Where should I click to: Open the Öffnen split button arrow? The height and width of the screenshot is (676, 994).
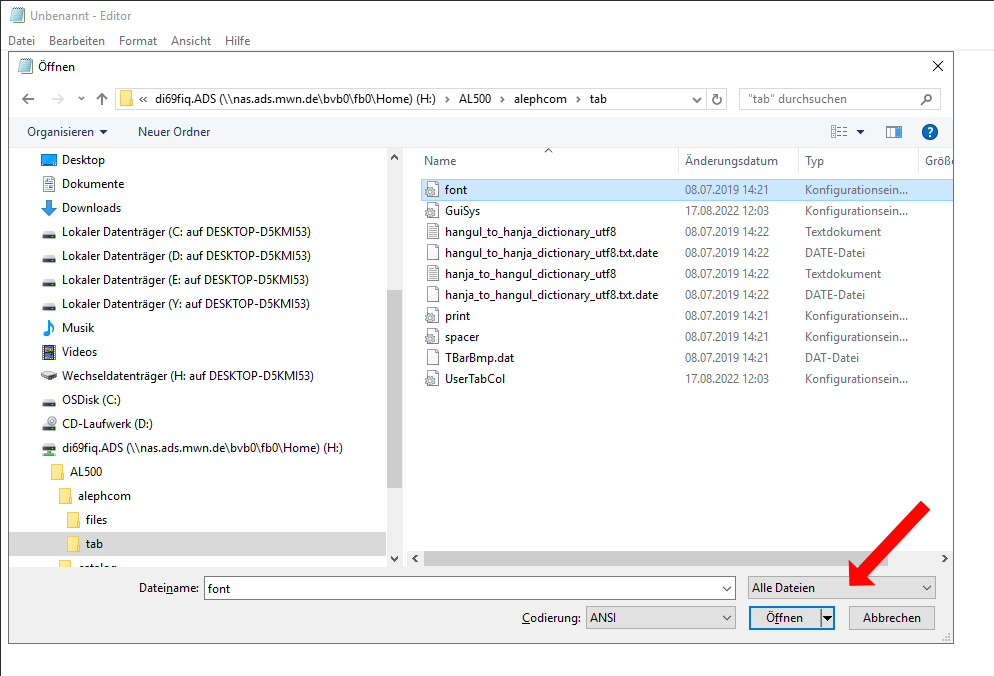827,618
